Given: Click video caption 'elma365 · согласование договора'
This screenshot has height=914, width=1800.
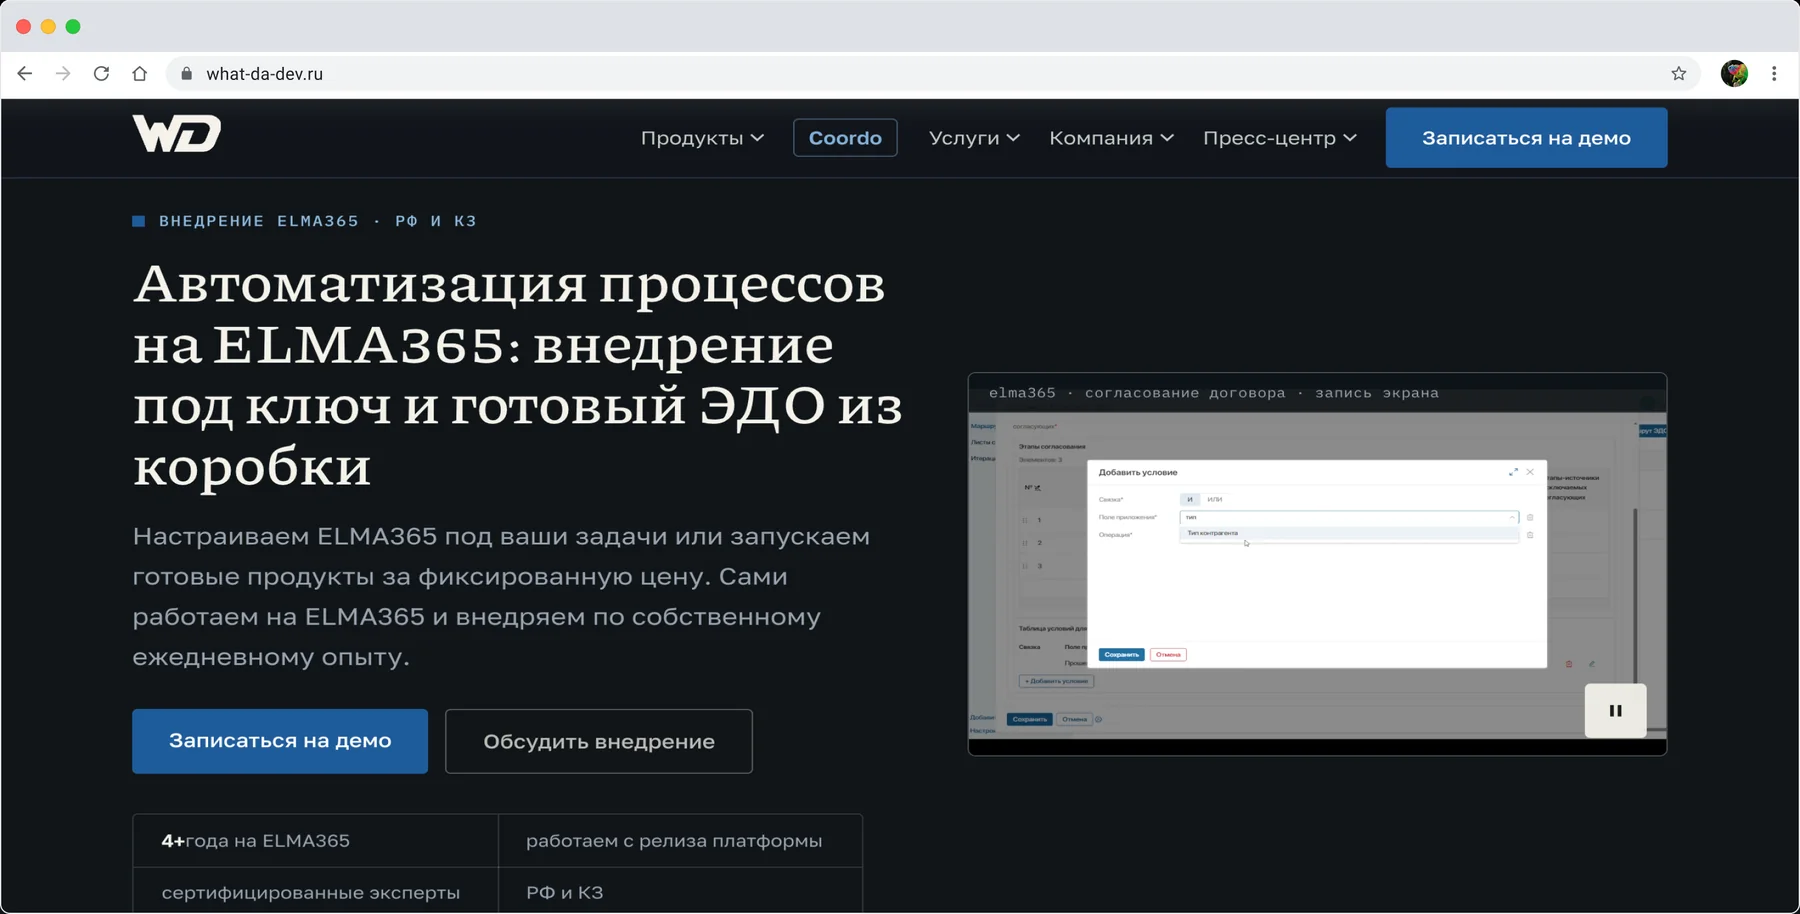Looking at the screenshot, I should pyautogui.click(x=1137, y=393).
